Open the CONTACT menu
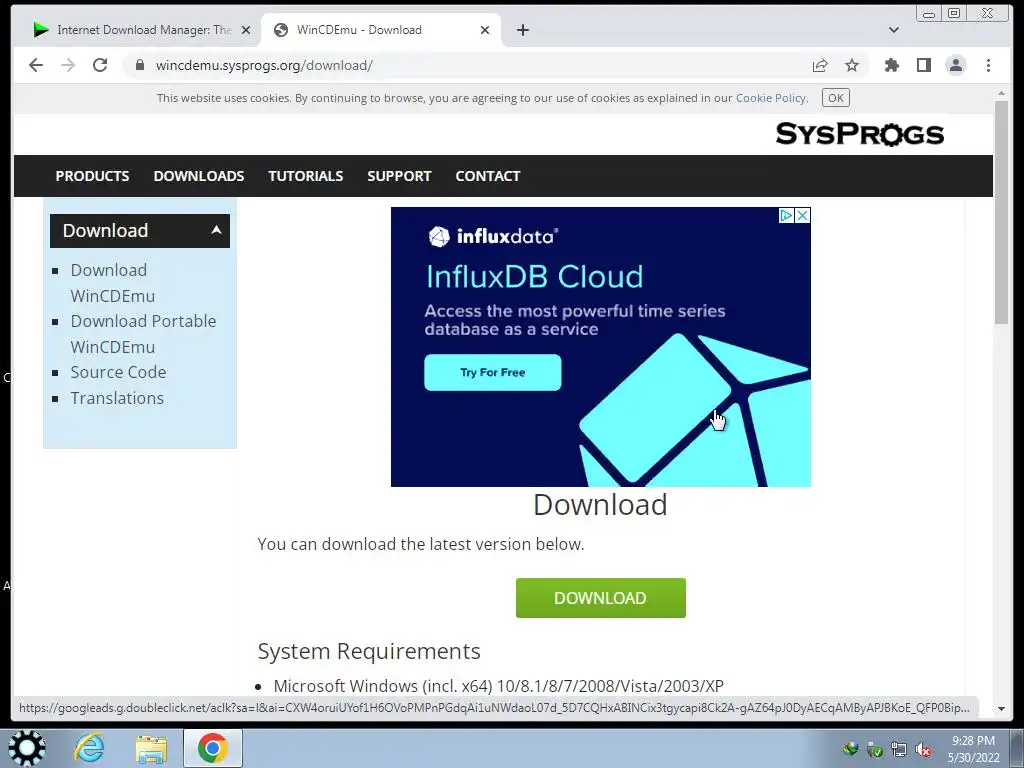The height and width of the screenshot is (768, 1024). [x=488, y=176]
